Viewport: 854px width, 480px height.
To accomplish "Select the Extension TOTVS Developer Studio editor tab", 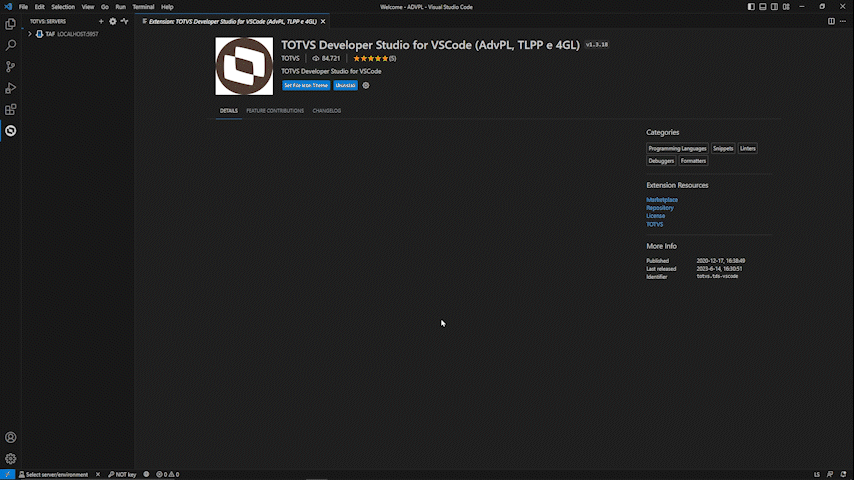I will tap(232, 21).
